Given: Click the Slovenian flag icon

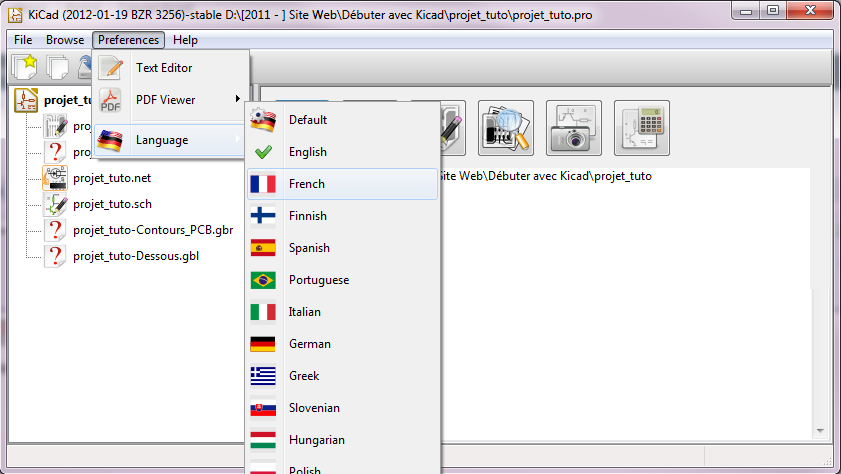Looking at the screenshot, I should pyautogui.click(x=263, y=408).
